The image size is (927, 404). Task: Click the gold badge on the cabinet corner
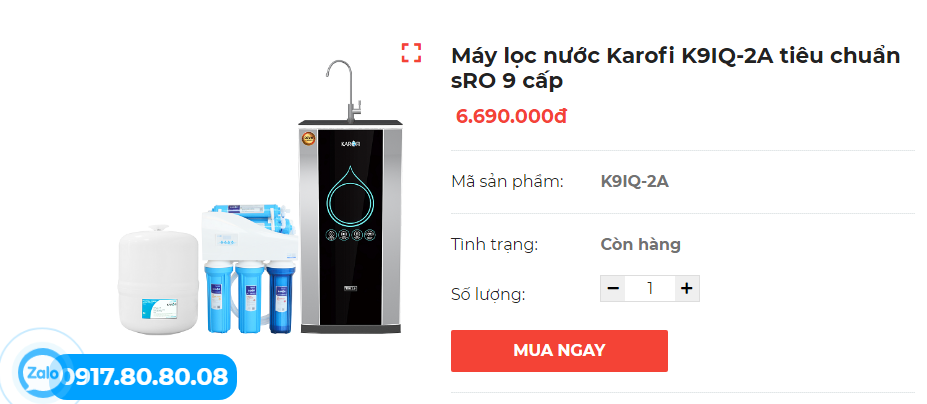308,139
